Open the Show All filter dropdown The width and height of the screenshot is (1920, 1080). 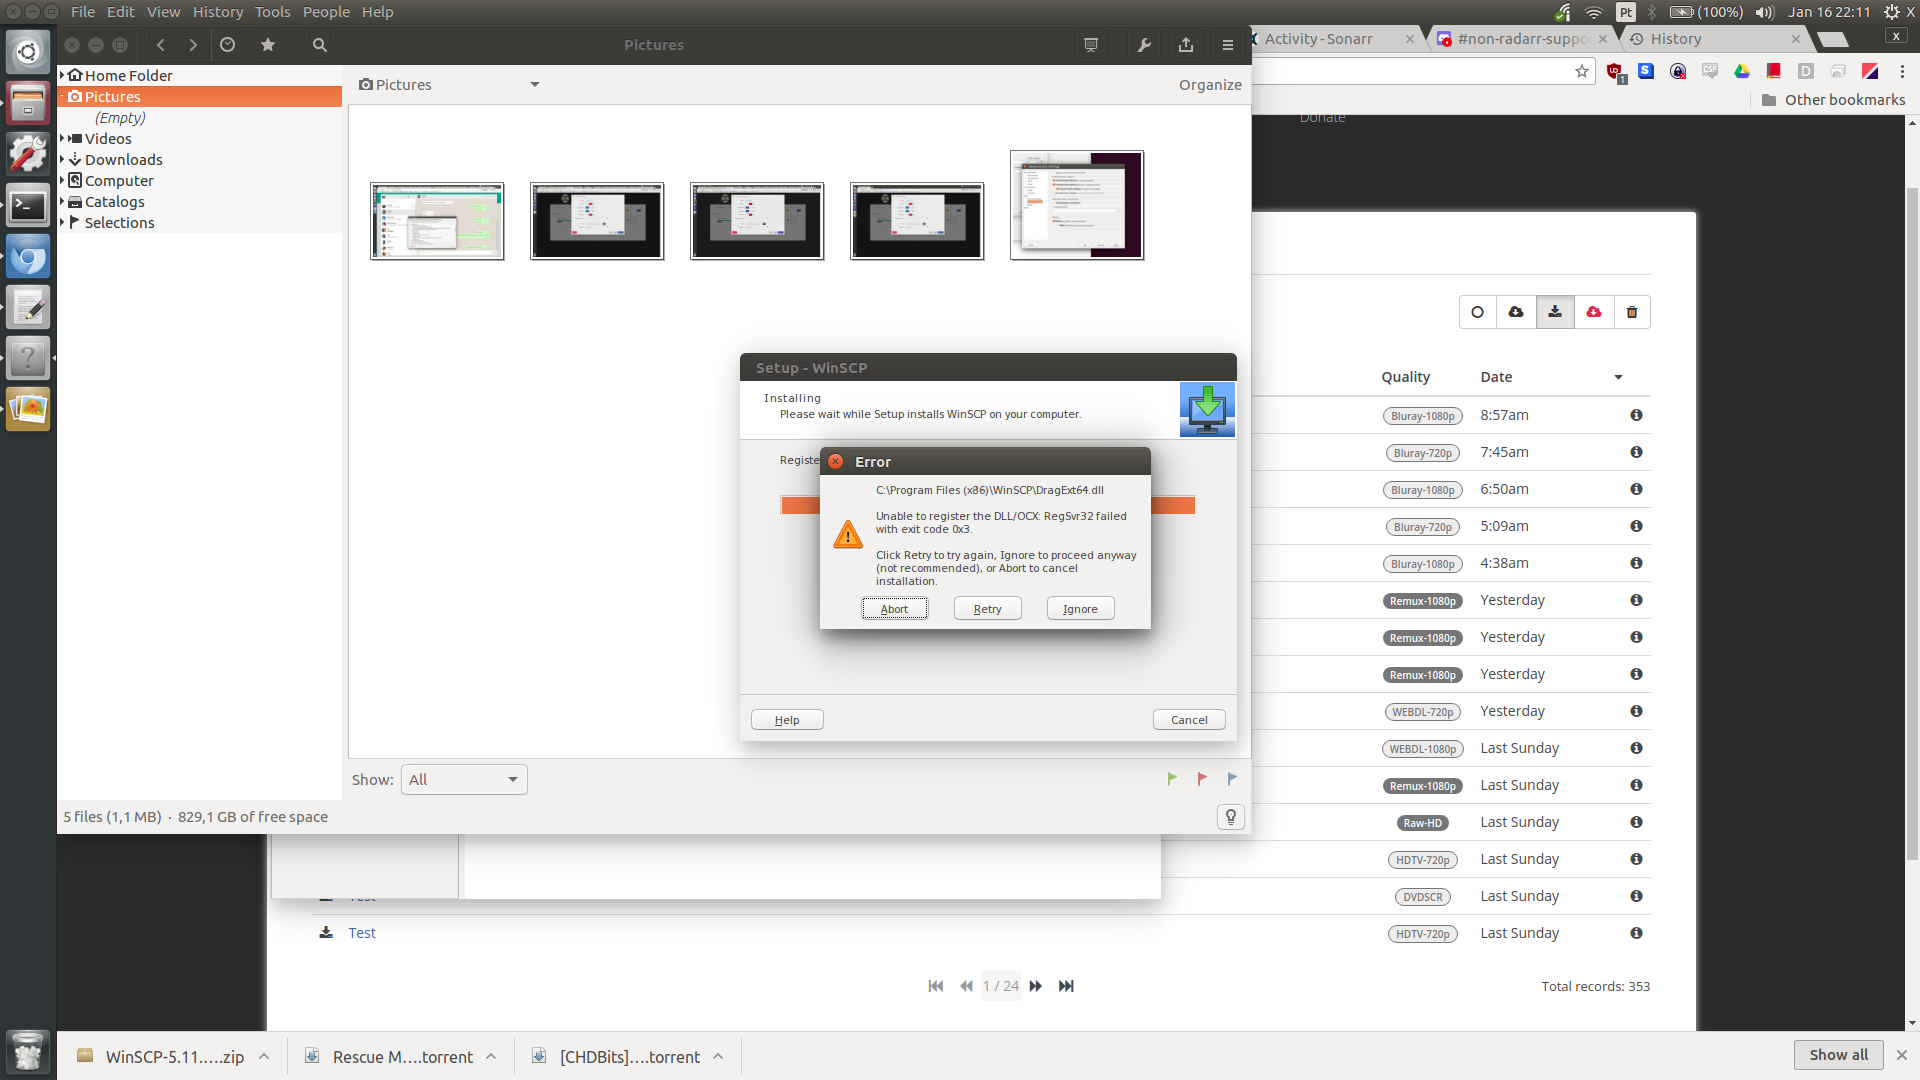tap(464, 780)
